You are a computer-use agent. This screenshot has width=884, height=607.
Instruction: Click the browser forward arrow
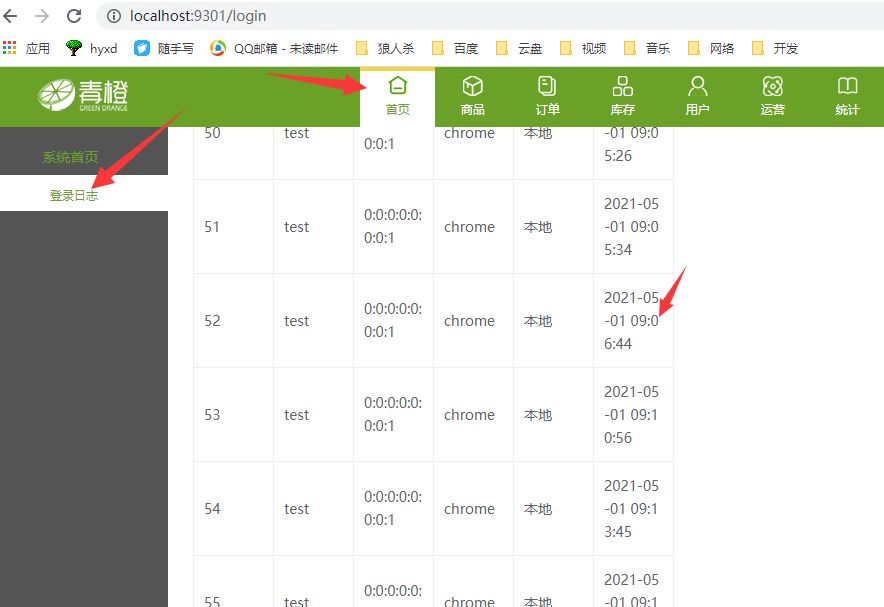(42, 16)
